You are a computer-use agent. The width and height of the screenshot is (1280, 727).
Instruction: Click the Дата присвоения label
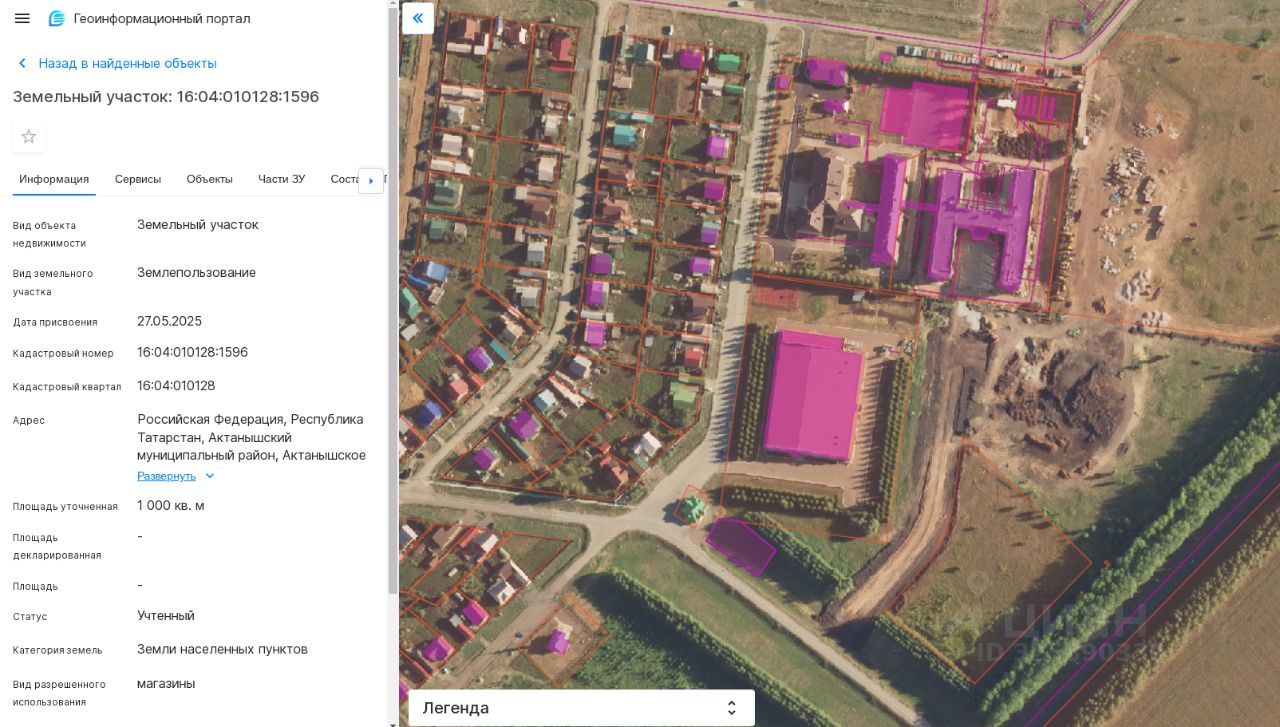pyautogui.click(x=55, y=322)
